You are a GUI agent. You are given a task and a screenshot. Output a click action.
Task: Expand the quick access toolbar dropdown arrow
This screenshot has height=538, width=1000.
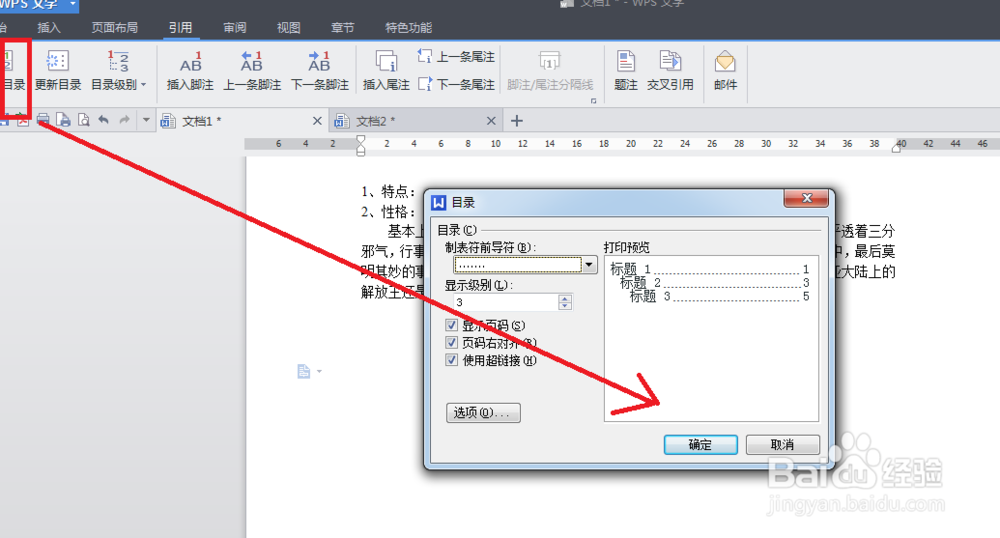(146, 120)
